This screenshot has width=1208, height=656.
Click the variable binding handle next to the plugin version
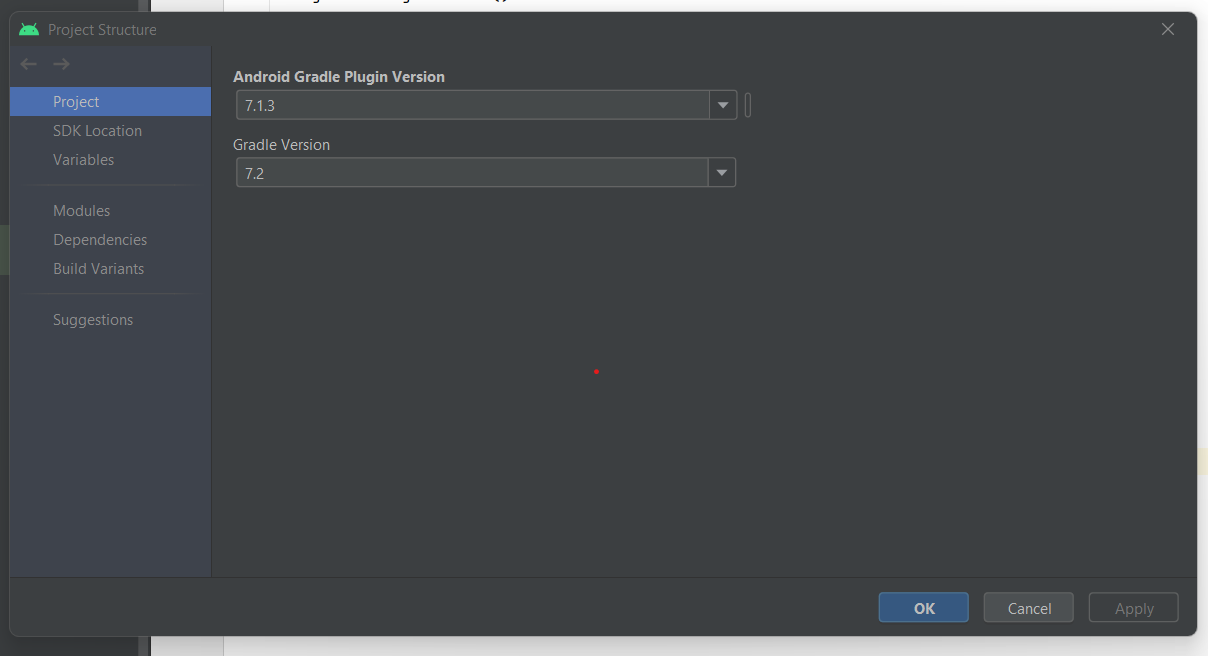pos(748,105)
